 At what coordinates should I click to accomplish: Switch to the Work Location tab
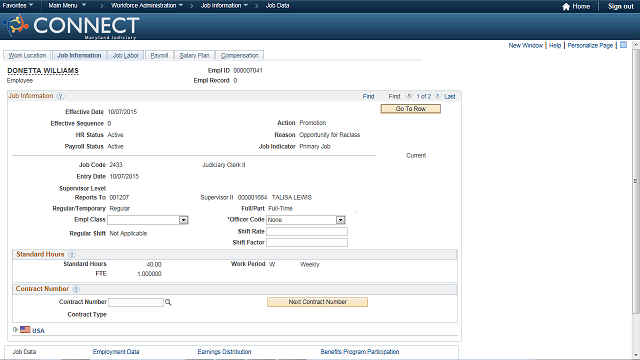coord(27,55)
